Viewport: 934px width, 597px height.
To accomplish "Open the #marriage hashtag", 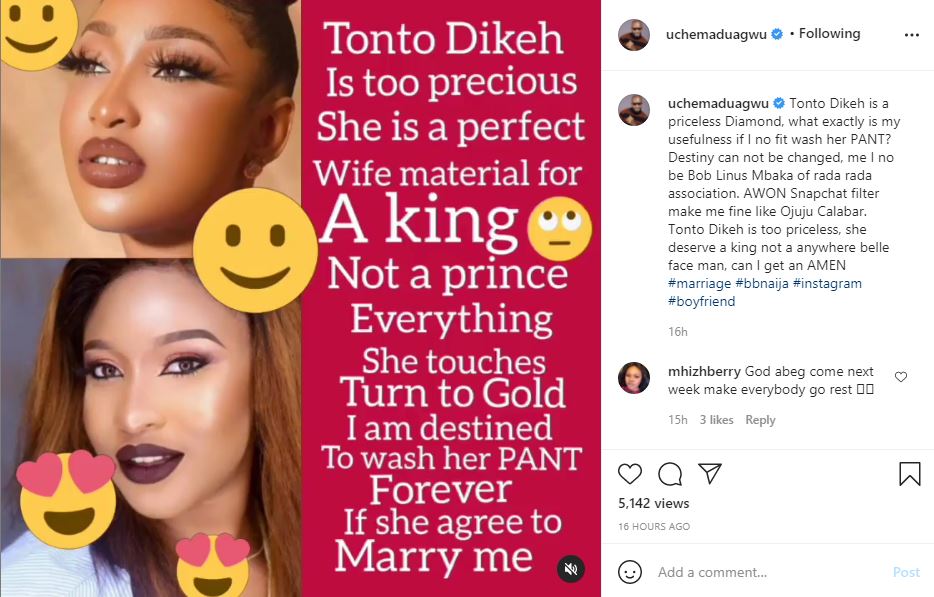I will [x=699, y=284].
